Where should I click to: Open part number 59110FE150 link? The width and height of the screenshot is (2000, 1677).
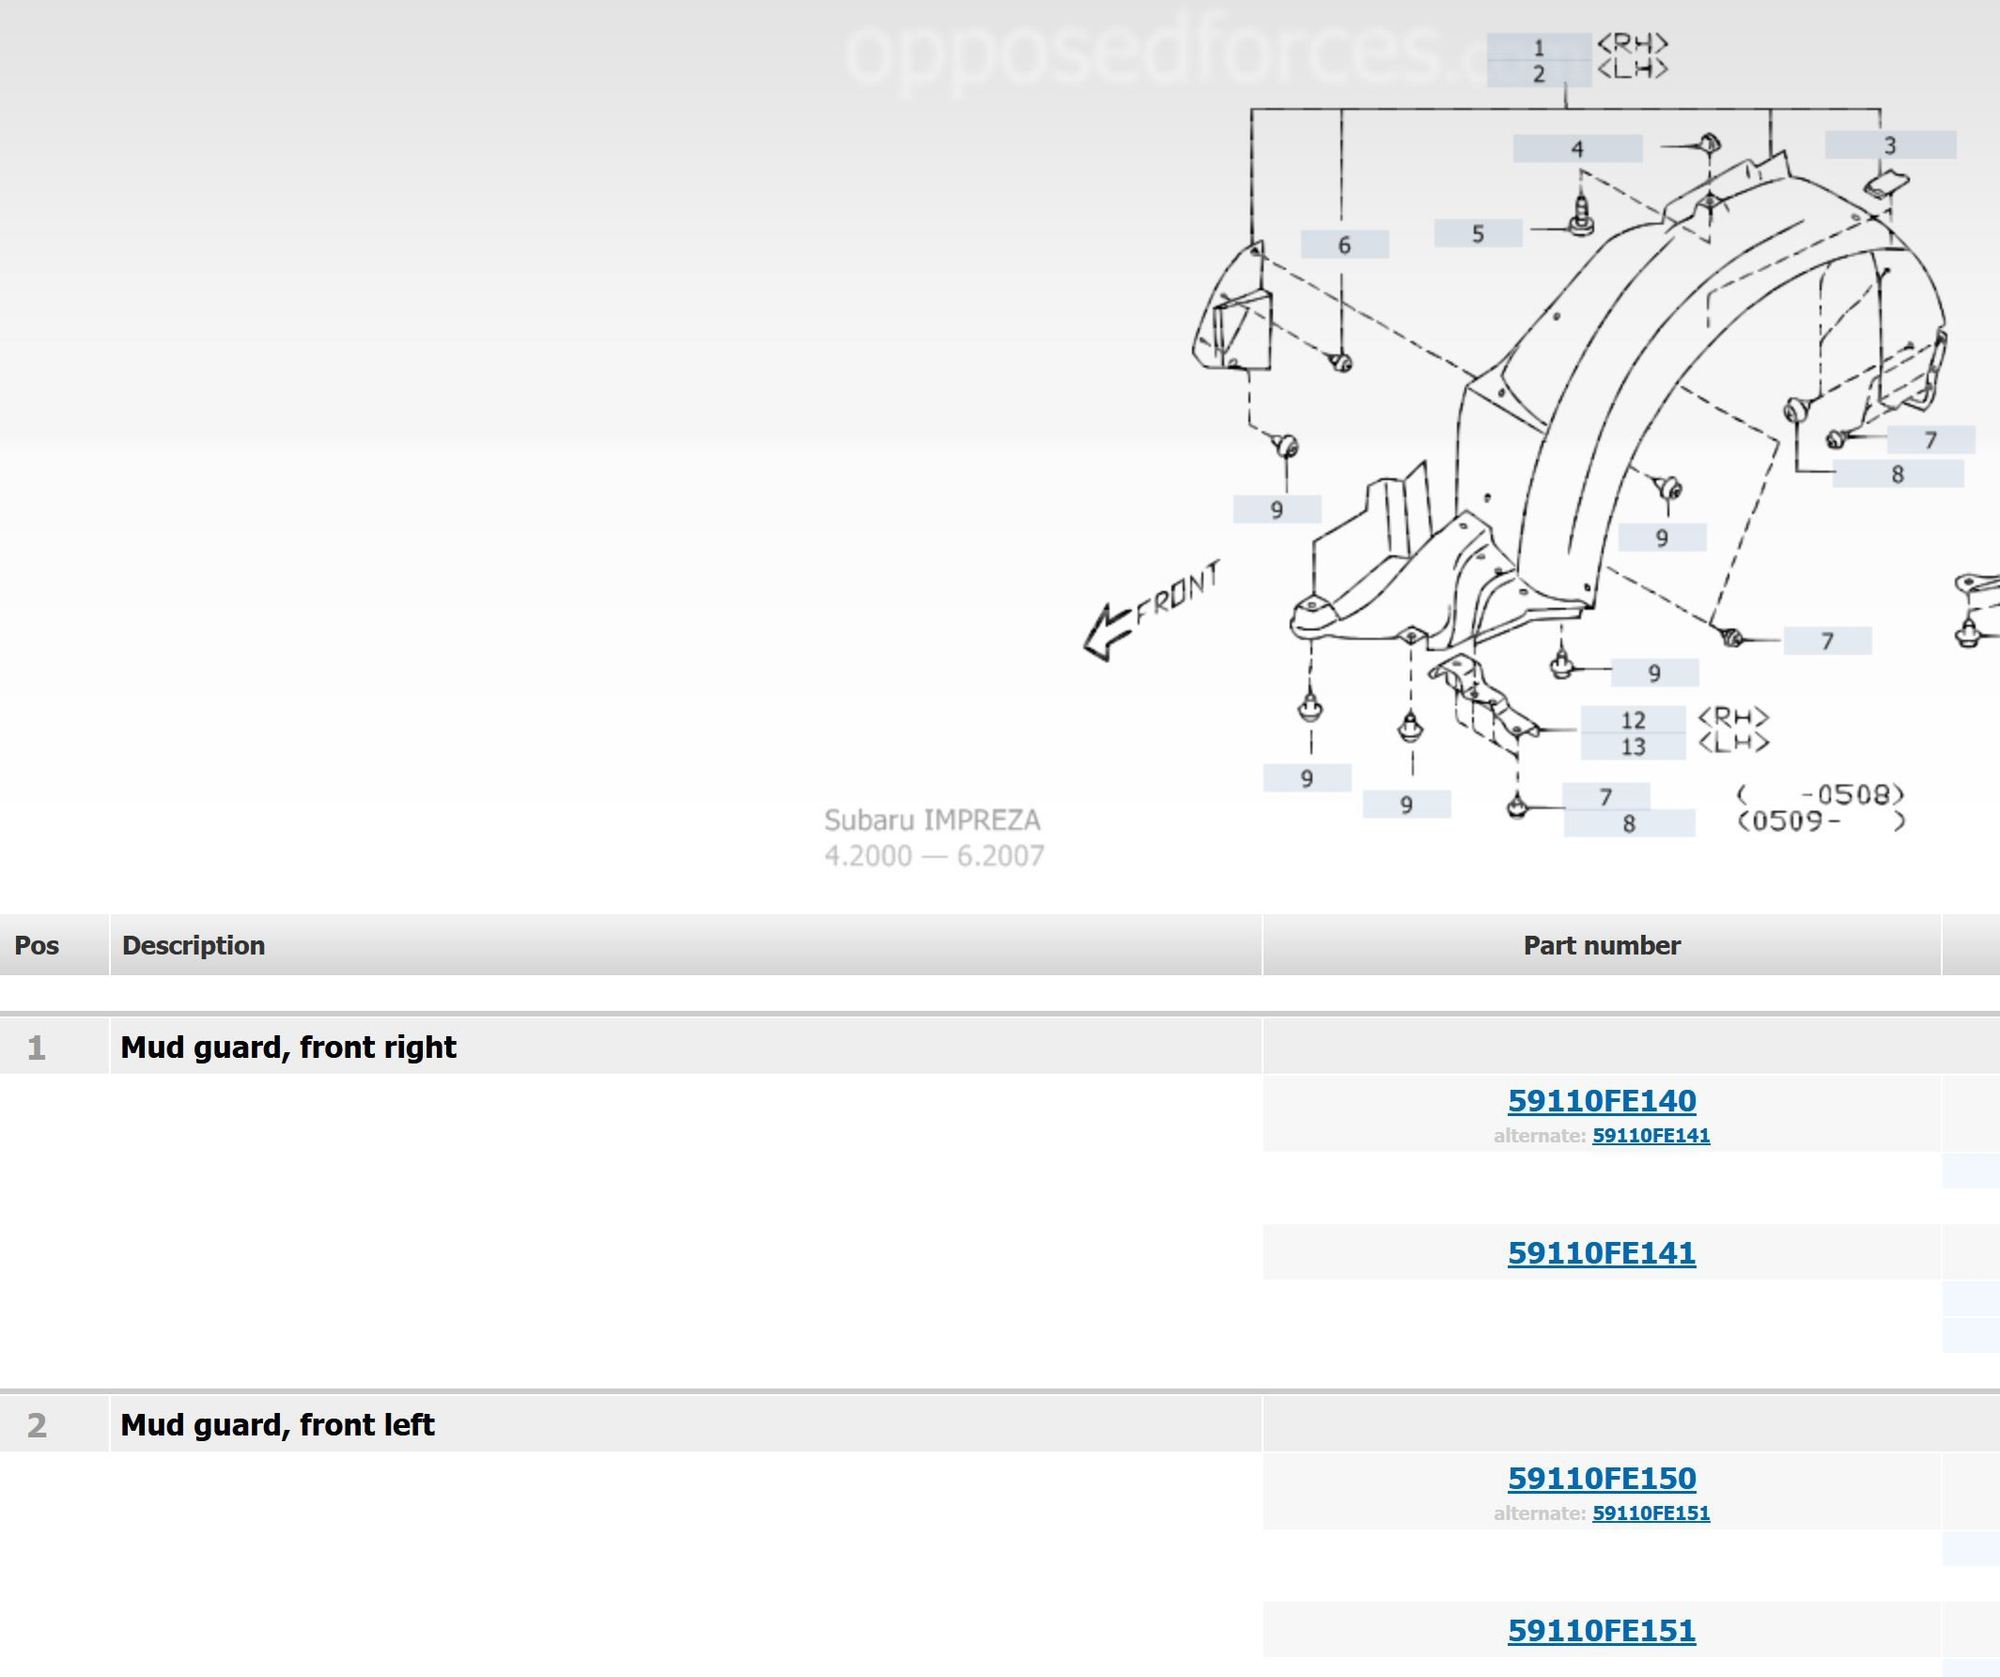tap(1601, 1477)
